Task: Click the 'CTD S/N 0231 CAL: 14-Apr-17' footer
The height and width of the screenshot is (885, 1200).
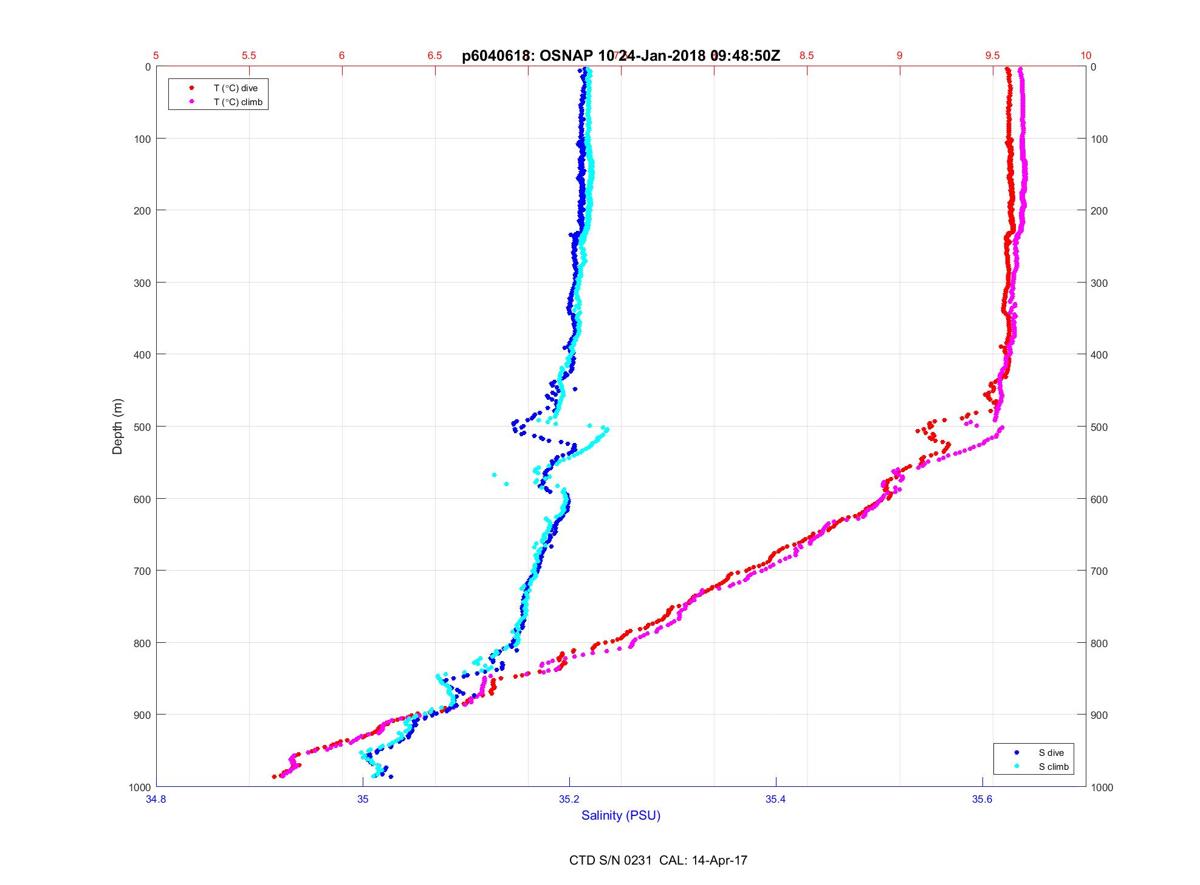Action: [657, 860]
